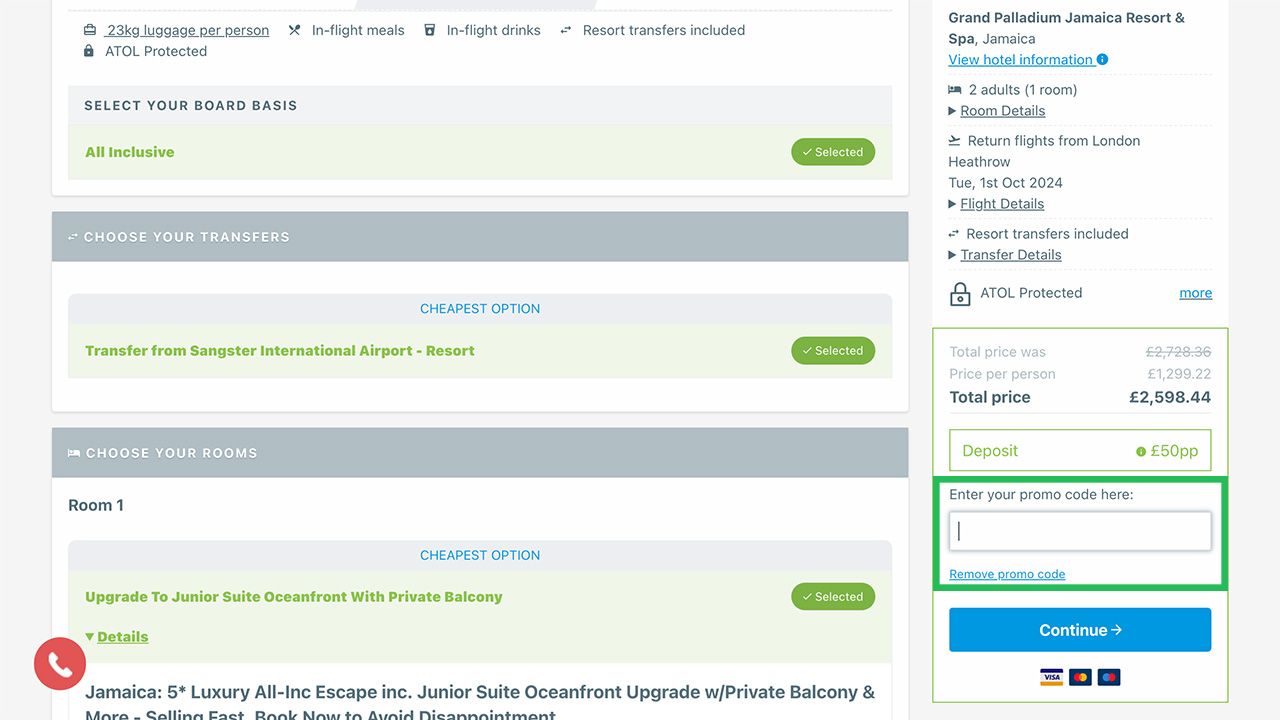Click the Room 1 heading
Image resolution: width=1280 pixels, height=720 pixels.
point(96,505)
